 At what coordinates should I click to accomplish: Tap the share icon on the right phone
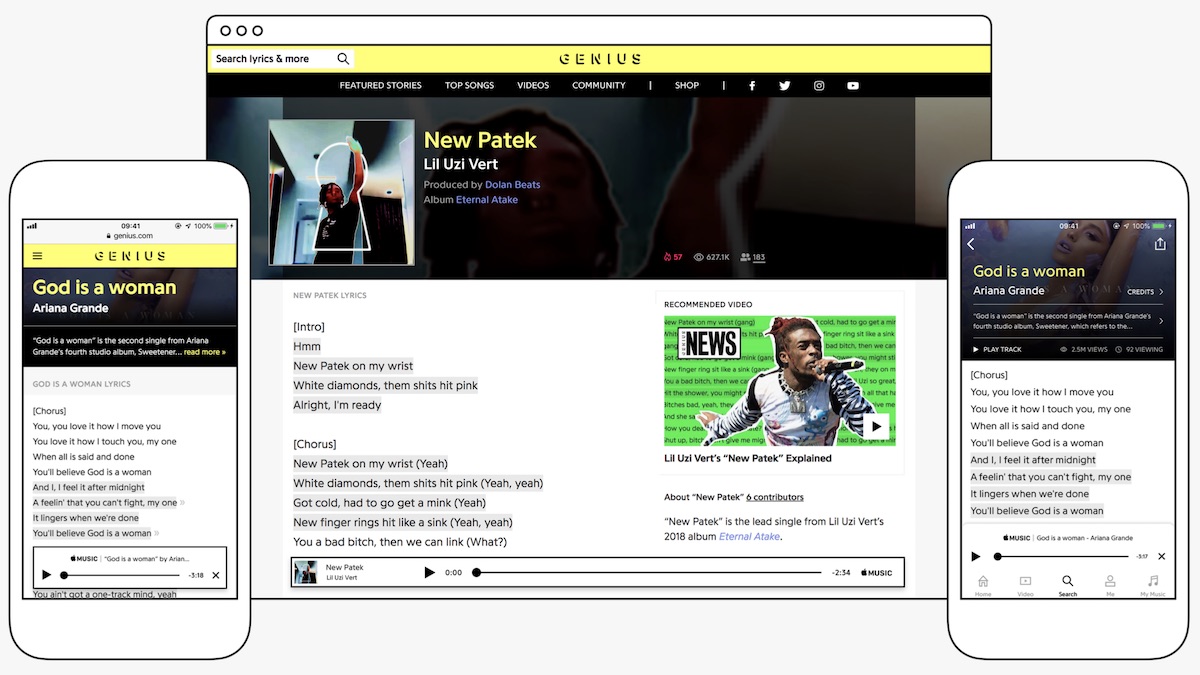(x=1160, y=243)
